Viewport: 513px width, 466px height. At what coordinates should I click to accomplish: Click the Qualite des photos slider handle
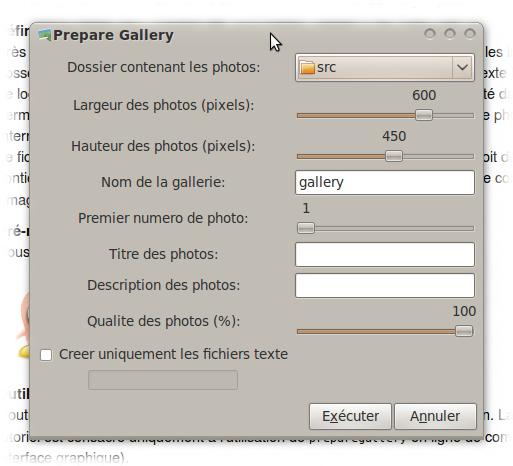464,331
